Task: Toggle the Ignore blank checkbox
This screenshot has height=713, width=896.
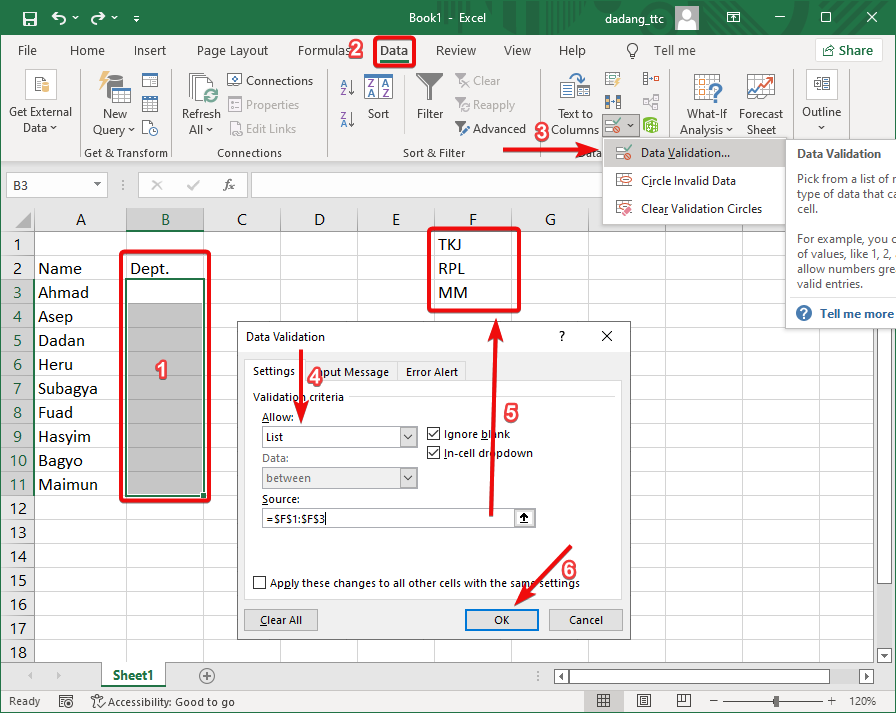Action: tap(434, 434)
